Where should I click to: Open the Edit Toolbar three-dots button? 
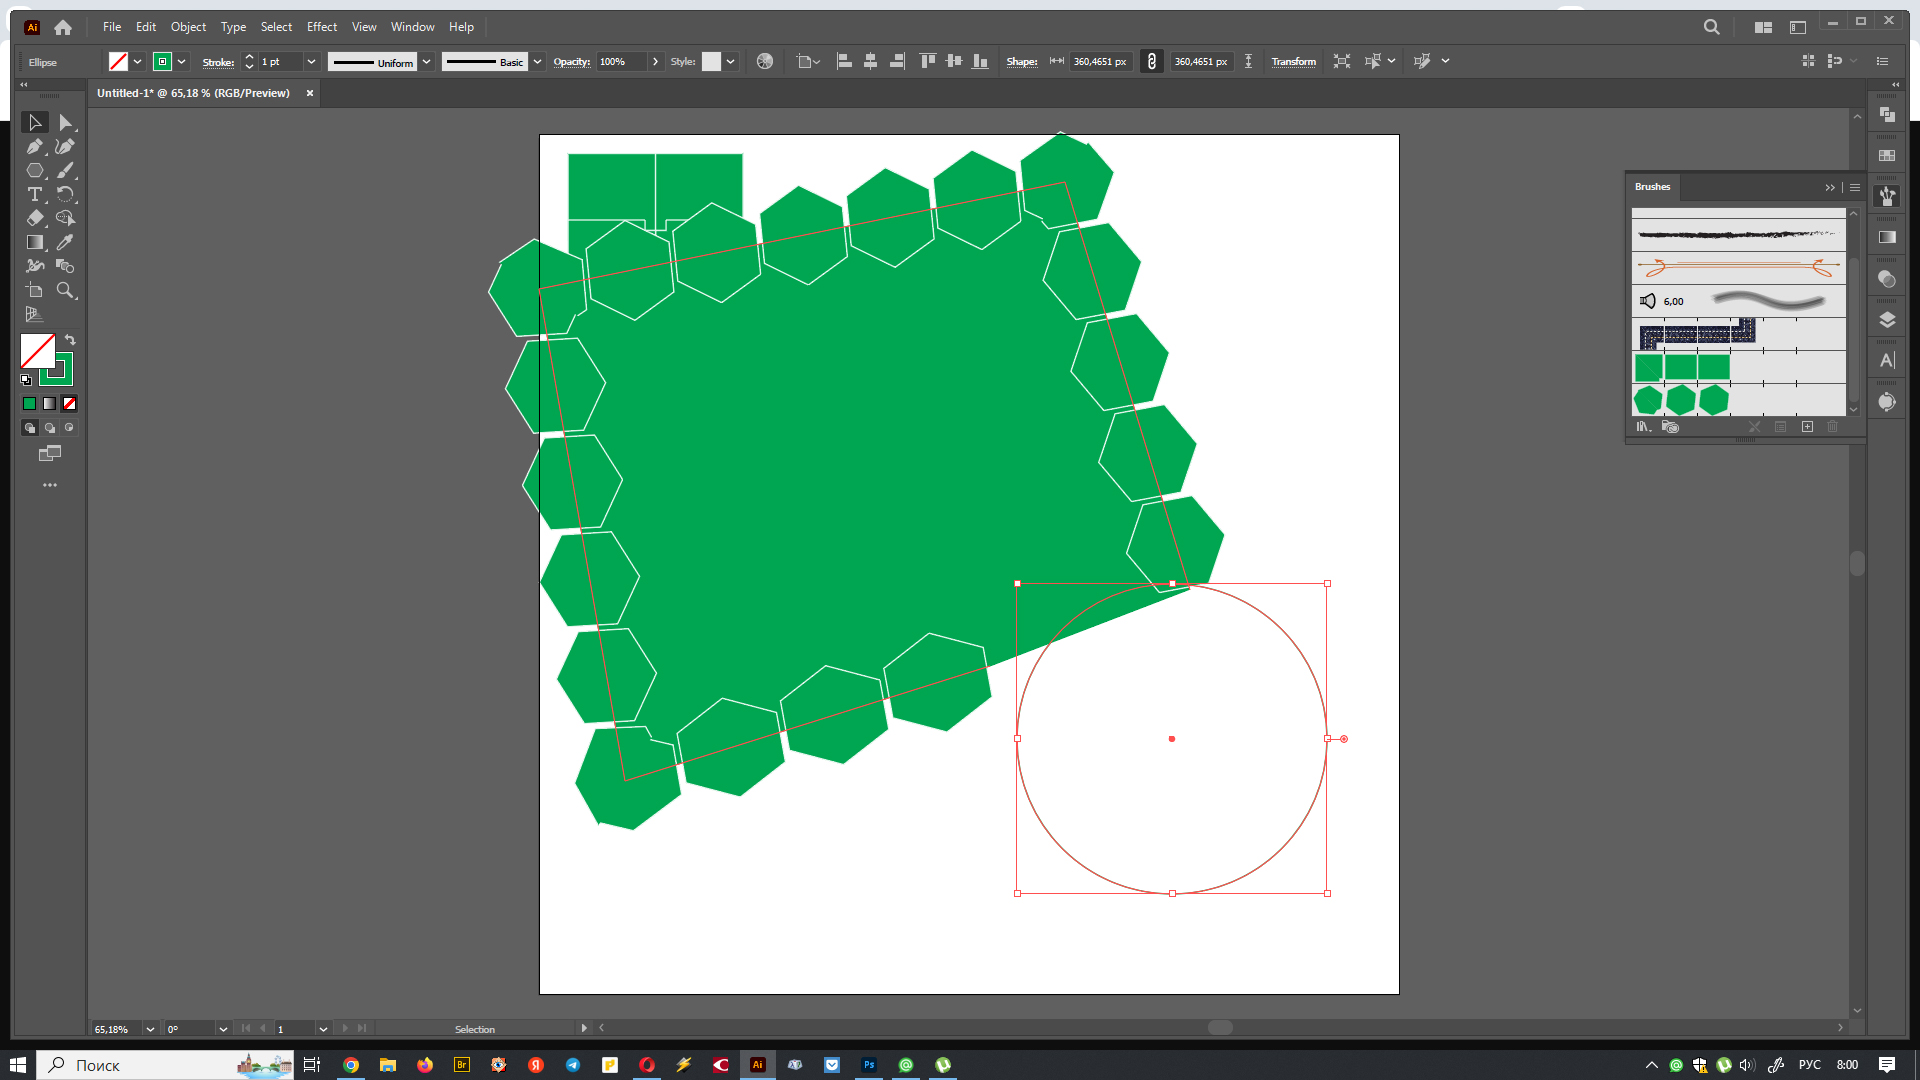(x=50, y=485)
